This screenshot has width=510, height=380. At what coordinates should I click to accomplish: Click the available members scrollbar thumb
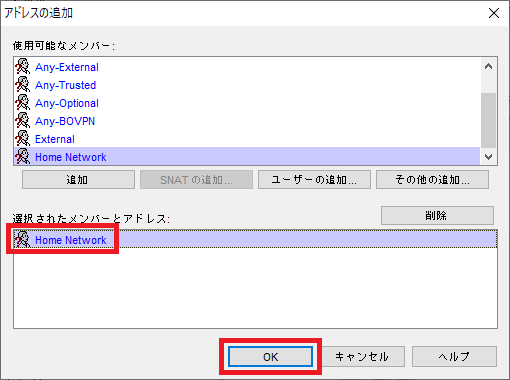pos(489,120)
